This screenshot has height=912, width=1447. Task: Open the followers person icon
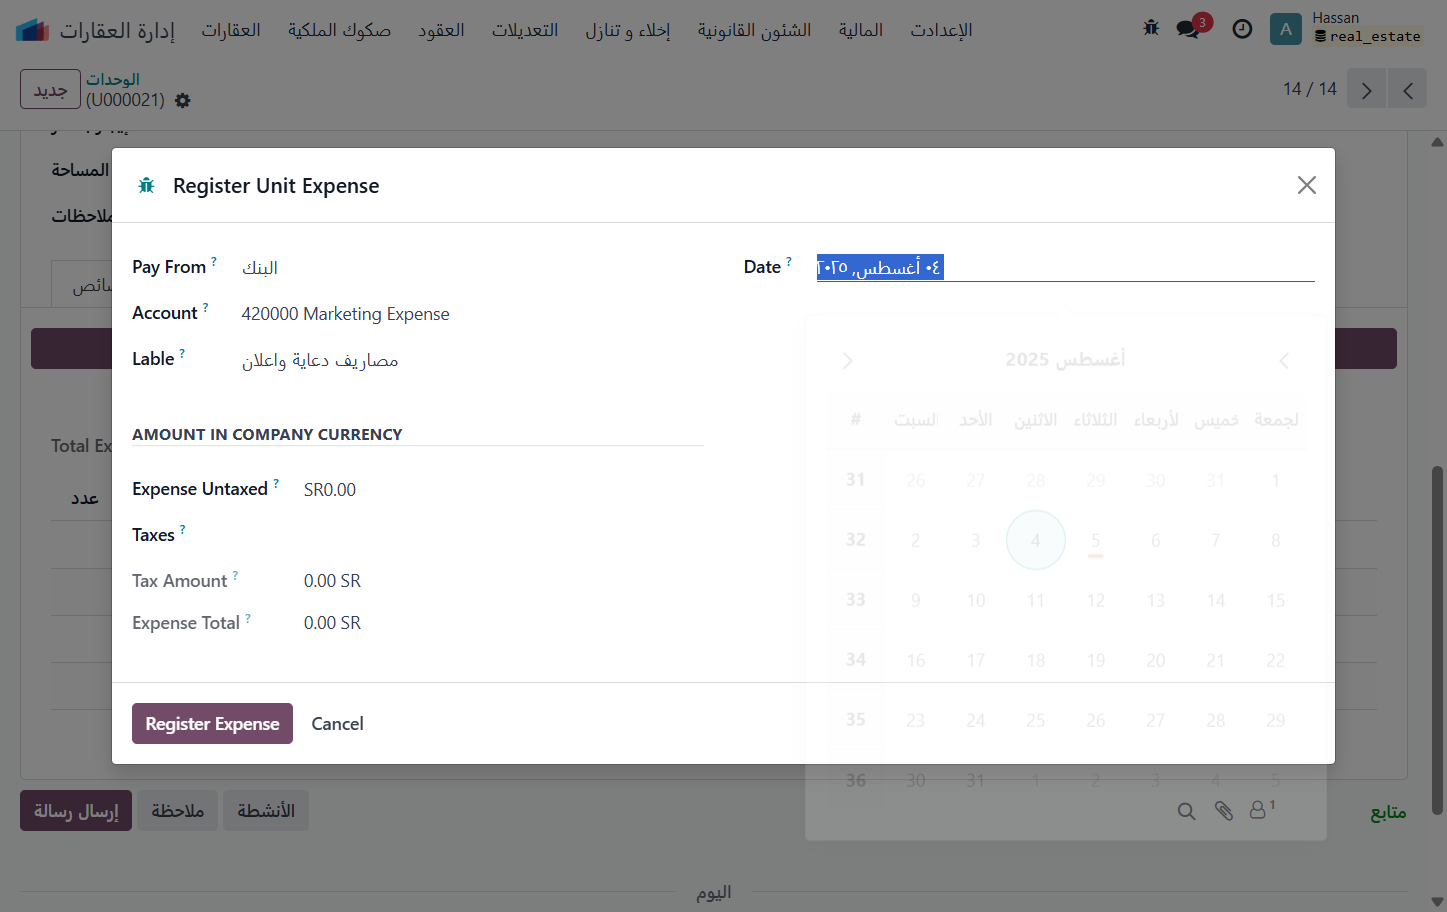[1260, 809]
